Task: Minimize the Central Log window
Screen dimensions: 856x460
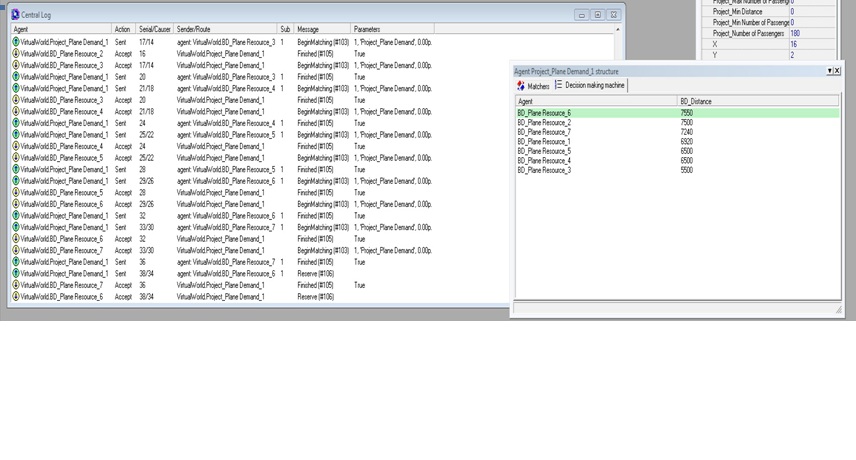Action: click(x=581, y=15)
